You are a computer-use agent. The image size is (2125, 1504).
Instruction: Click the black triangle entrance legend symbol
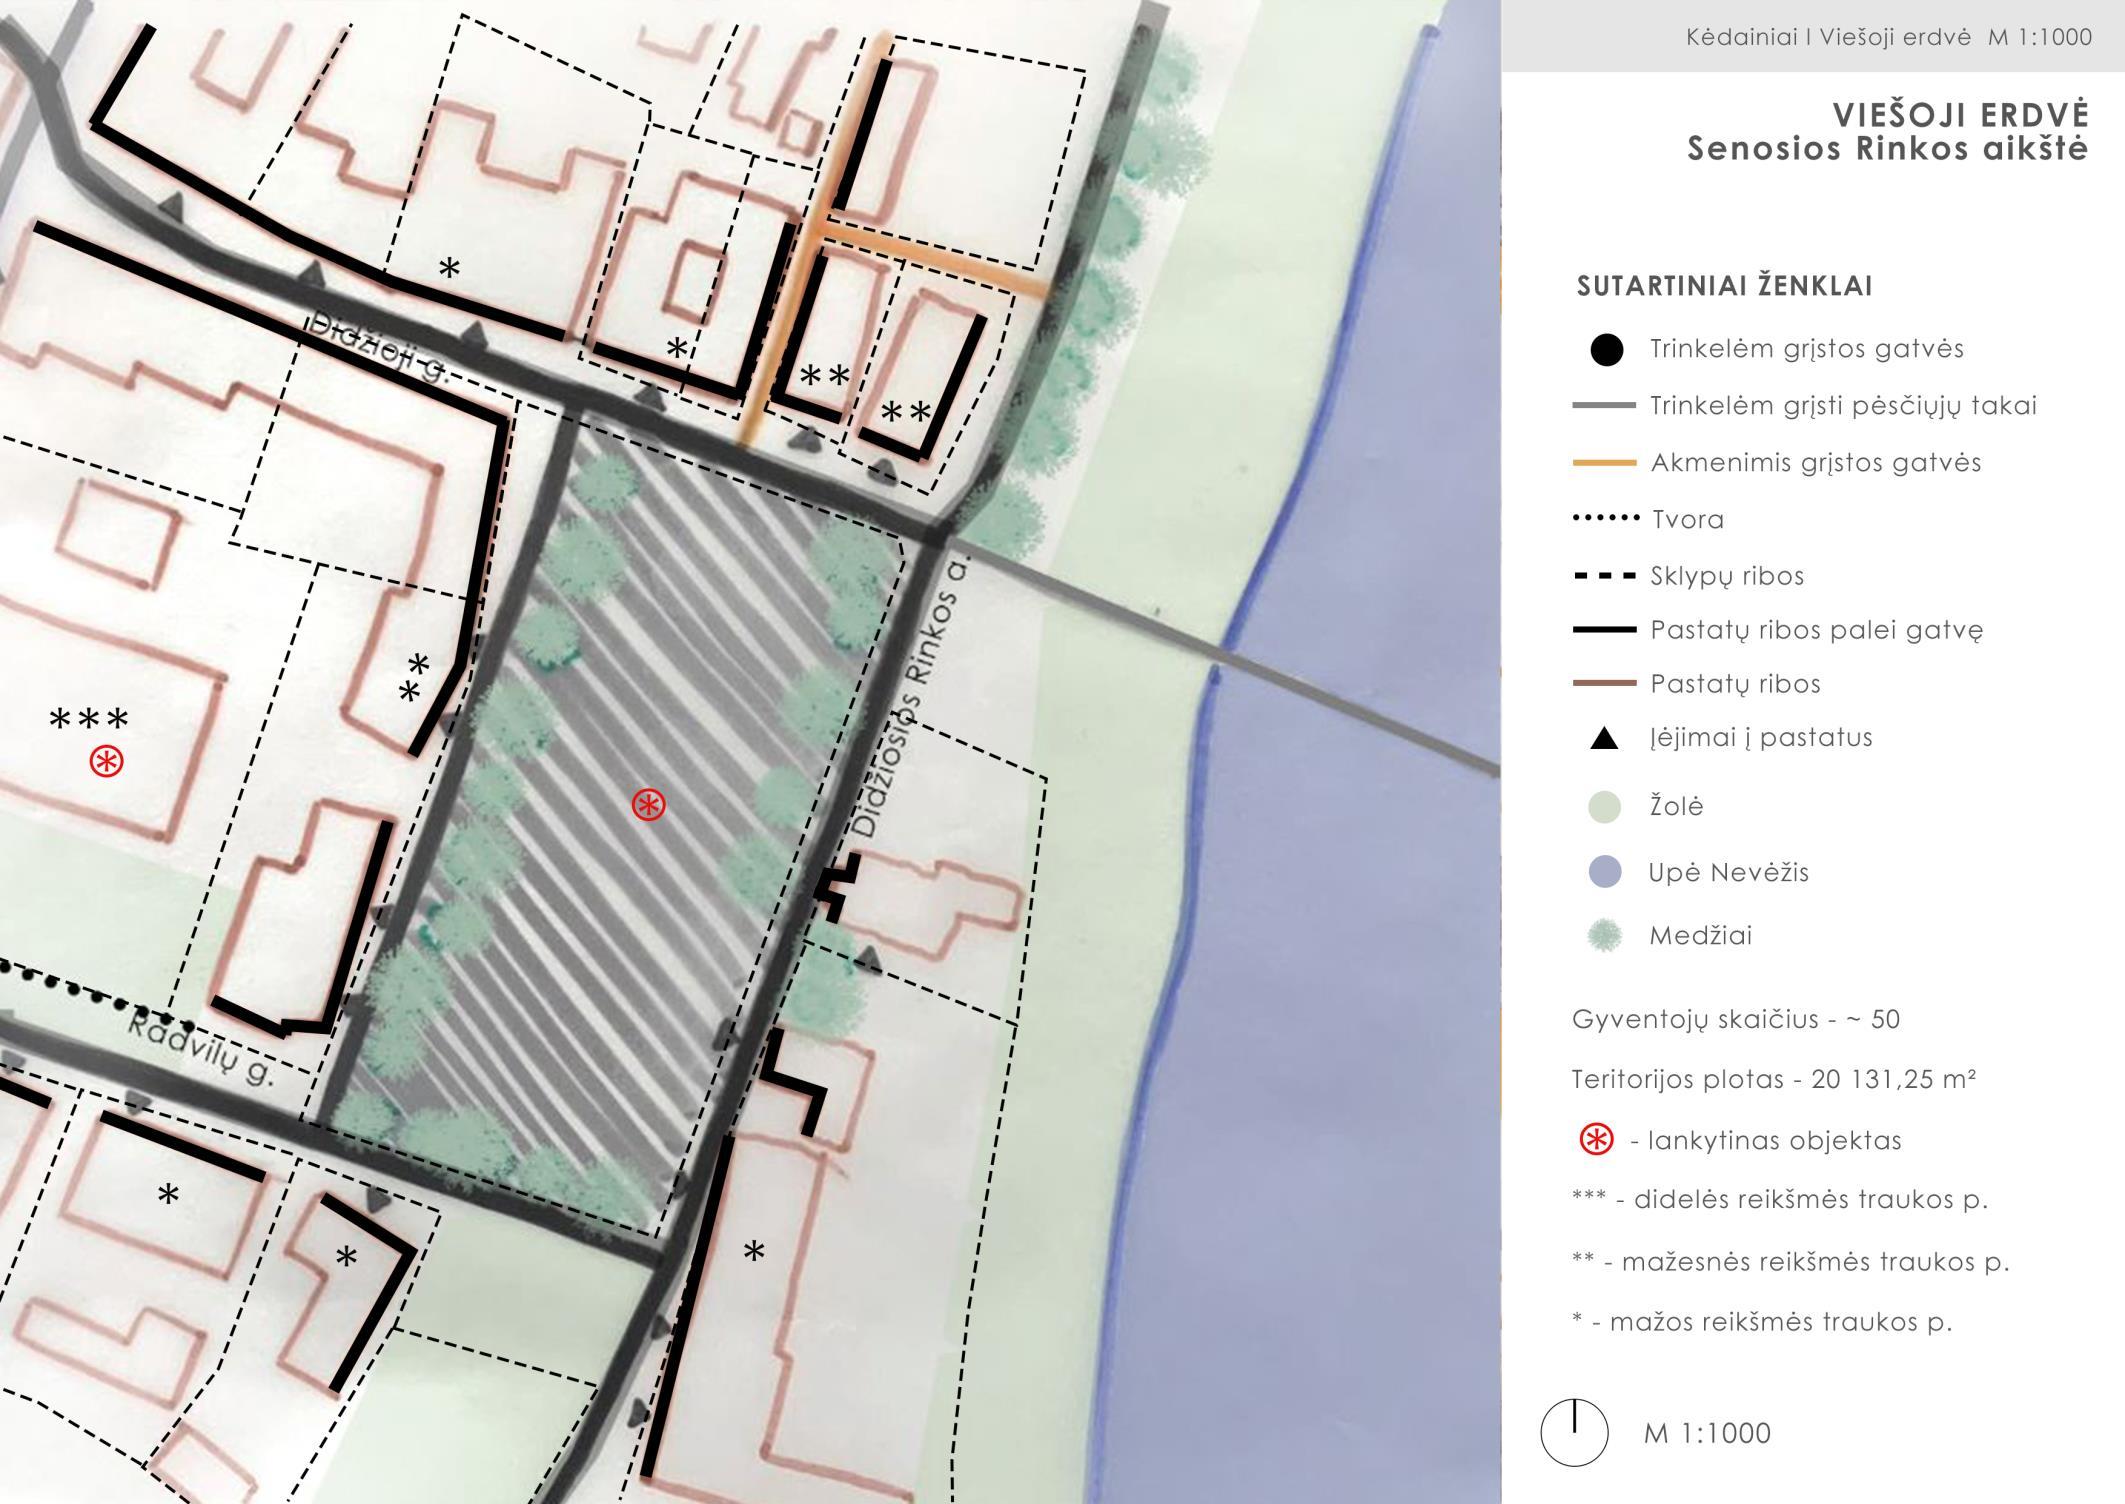coord(1604,739)
